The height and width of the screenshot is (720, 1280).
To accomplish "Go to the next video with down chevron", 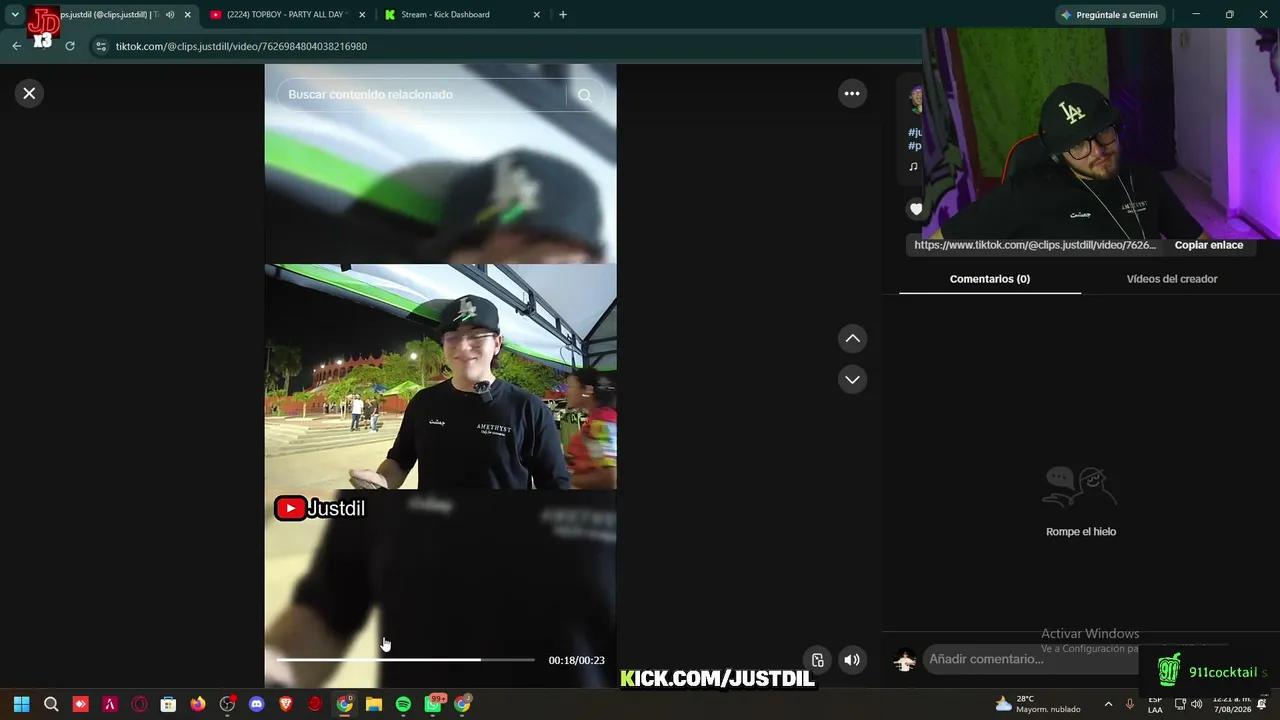I will pos(852,379).
